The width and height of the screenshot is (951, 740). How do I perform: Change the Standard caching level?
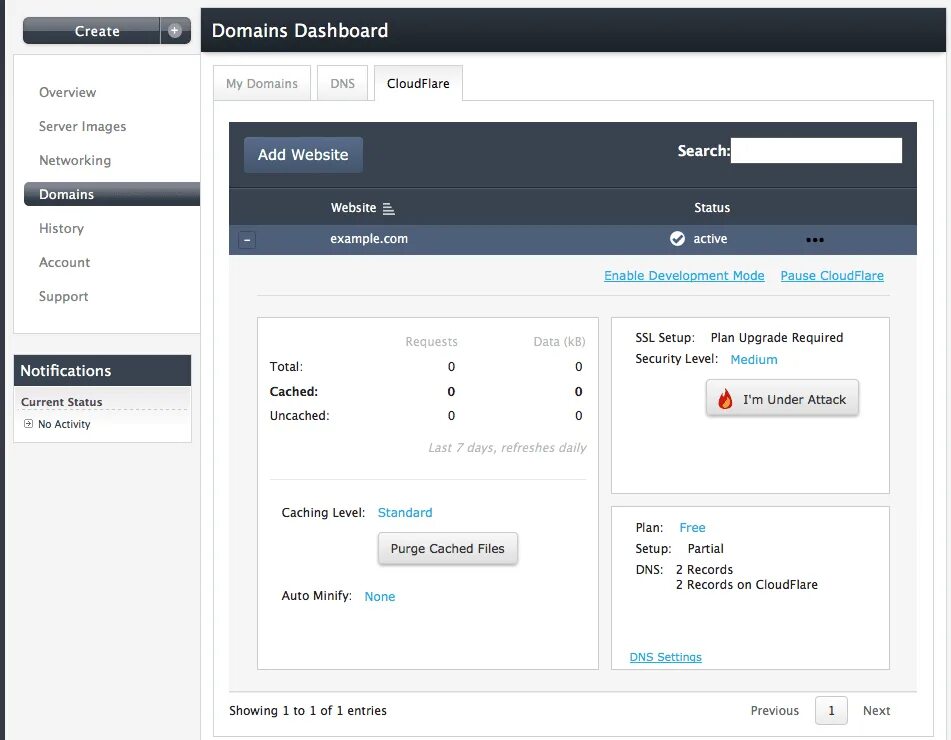pyautogui.click(x=405, y=513)
